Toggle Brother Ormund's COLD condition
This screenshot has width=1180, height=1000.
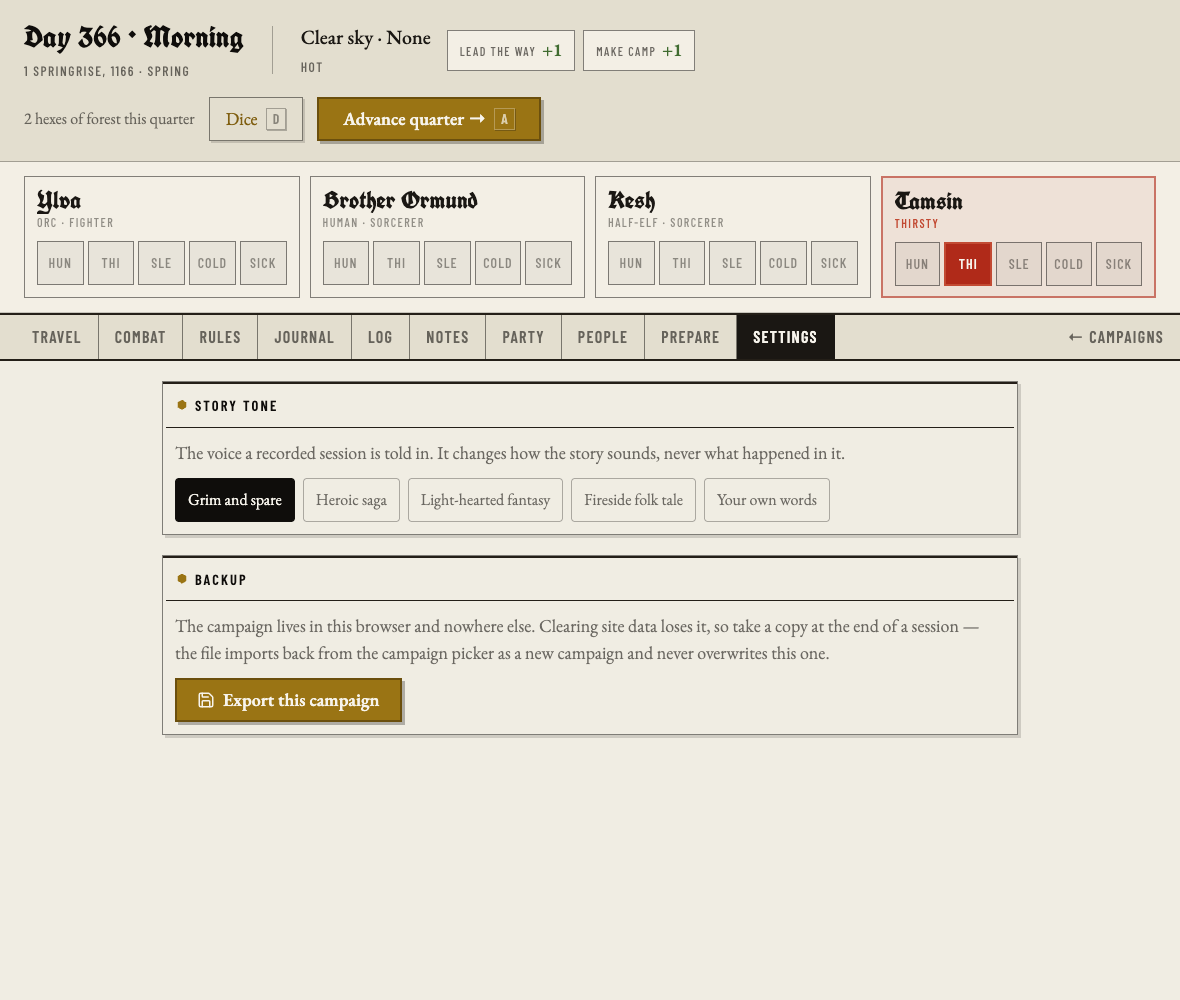(497, 263)
